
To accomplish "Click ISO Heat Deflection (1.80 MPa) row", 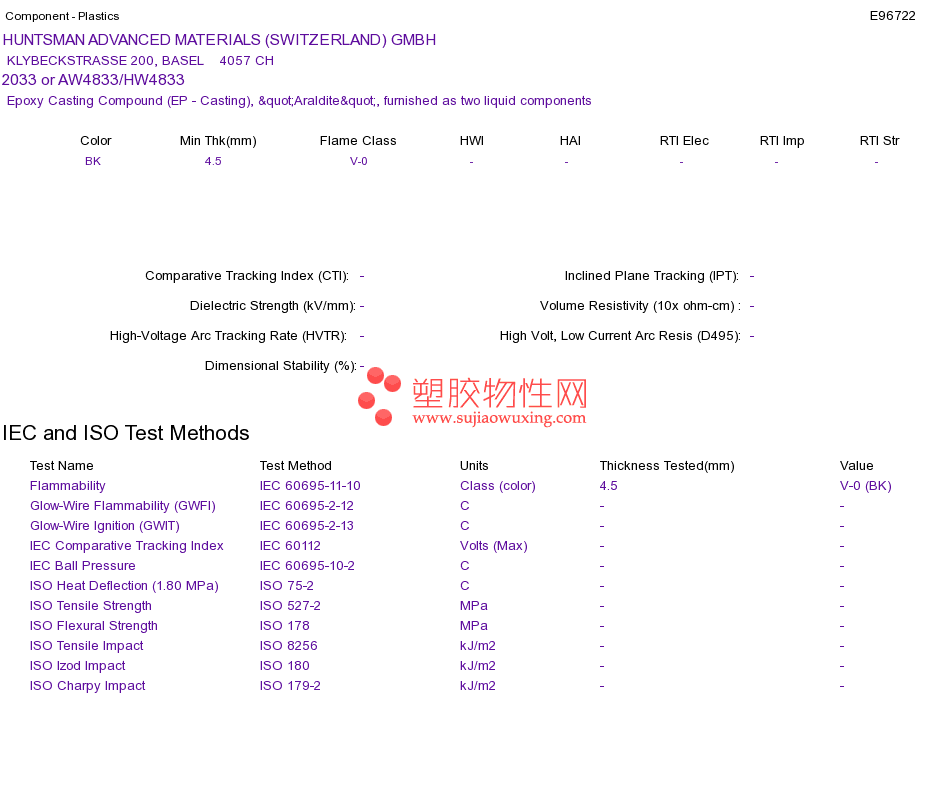I will 124,586.
